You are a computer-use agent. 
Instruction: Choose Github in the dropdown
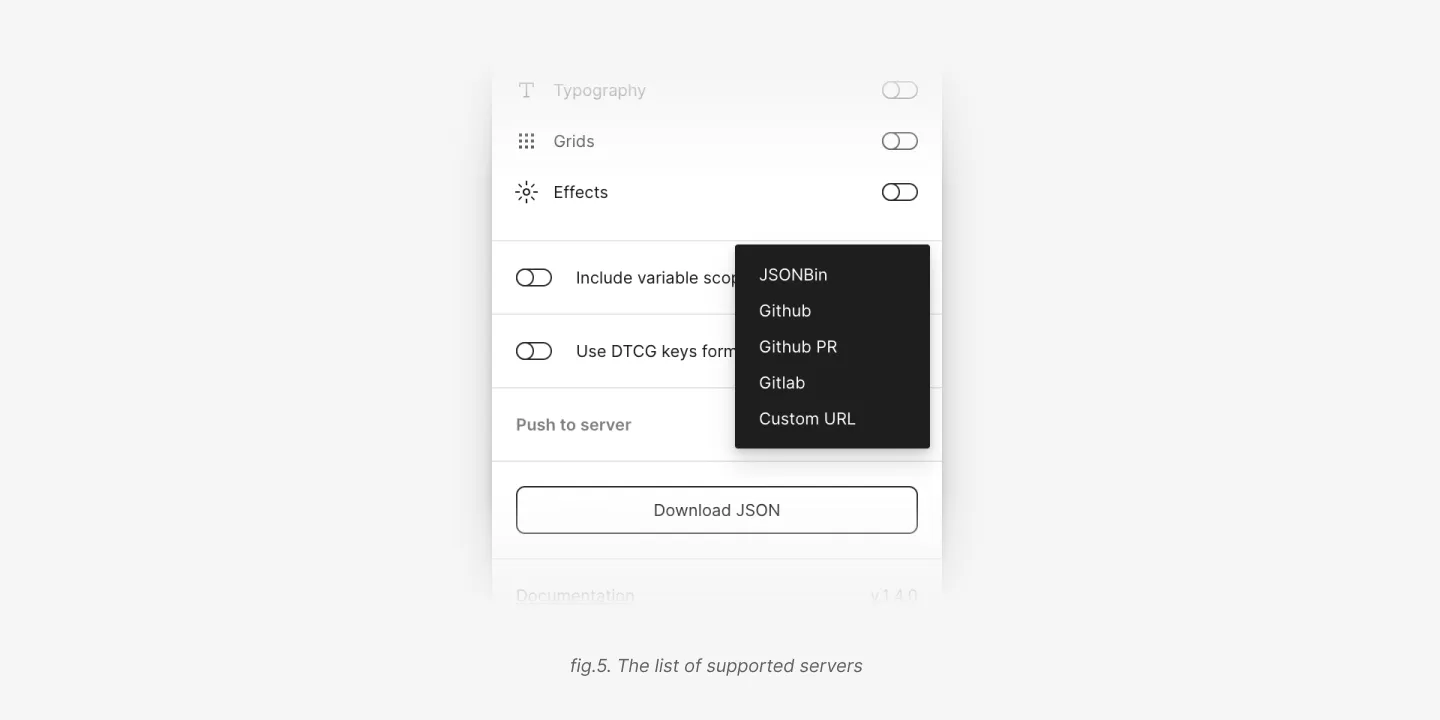785,311
